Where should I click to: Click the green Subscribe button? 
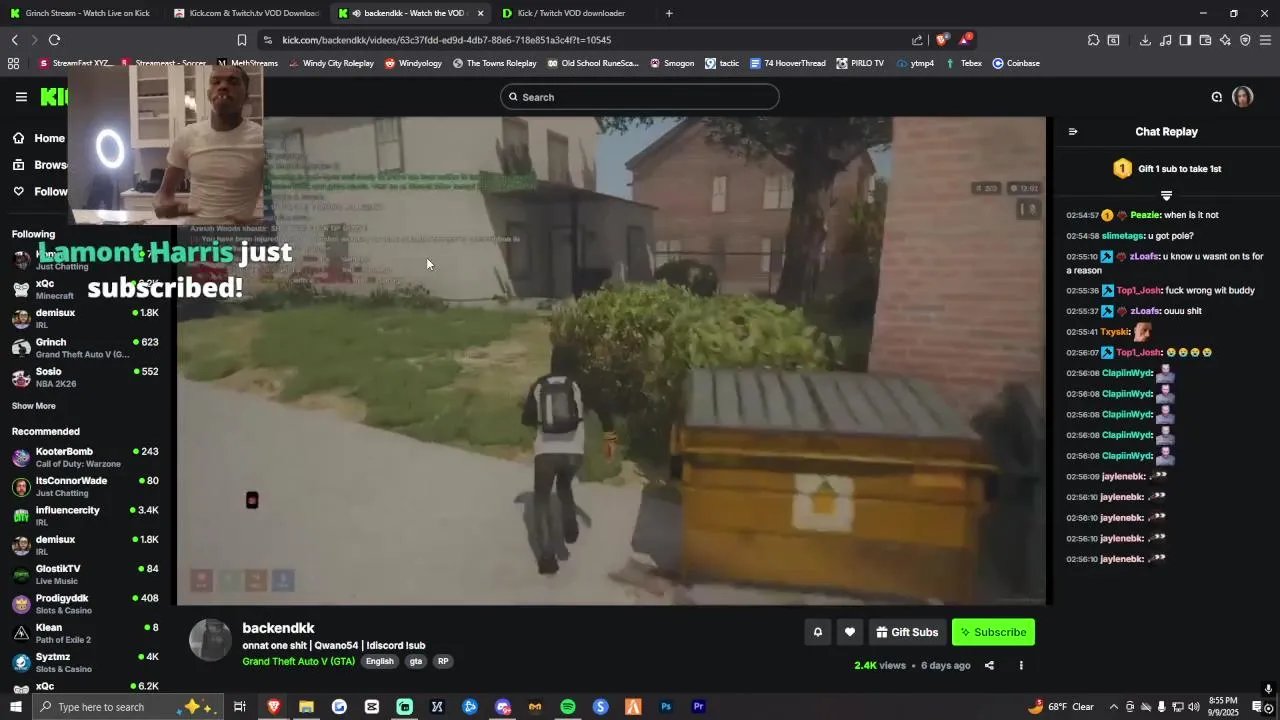[993, 632]
